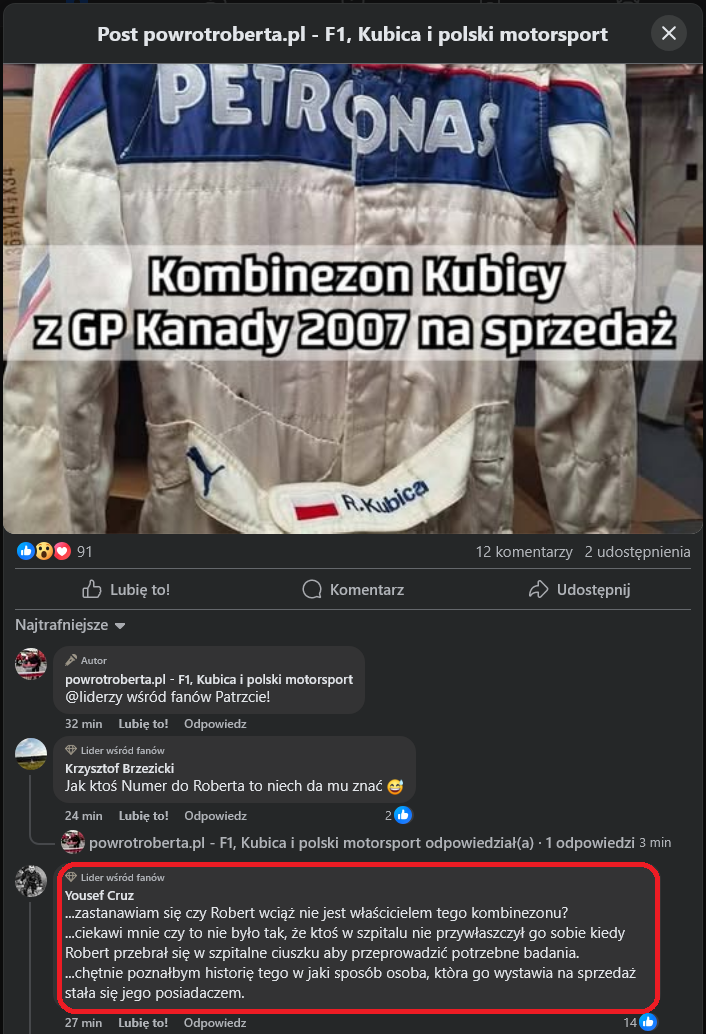Click the thumbs-up Lubię to! button
This screenshot has height=1034, width=706.
(x=126, y=590)
